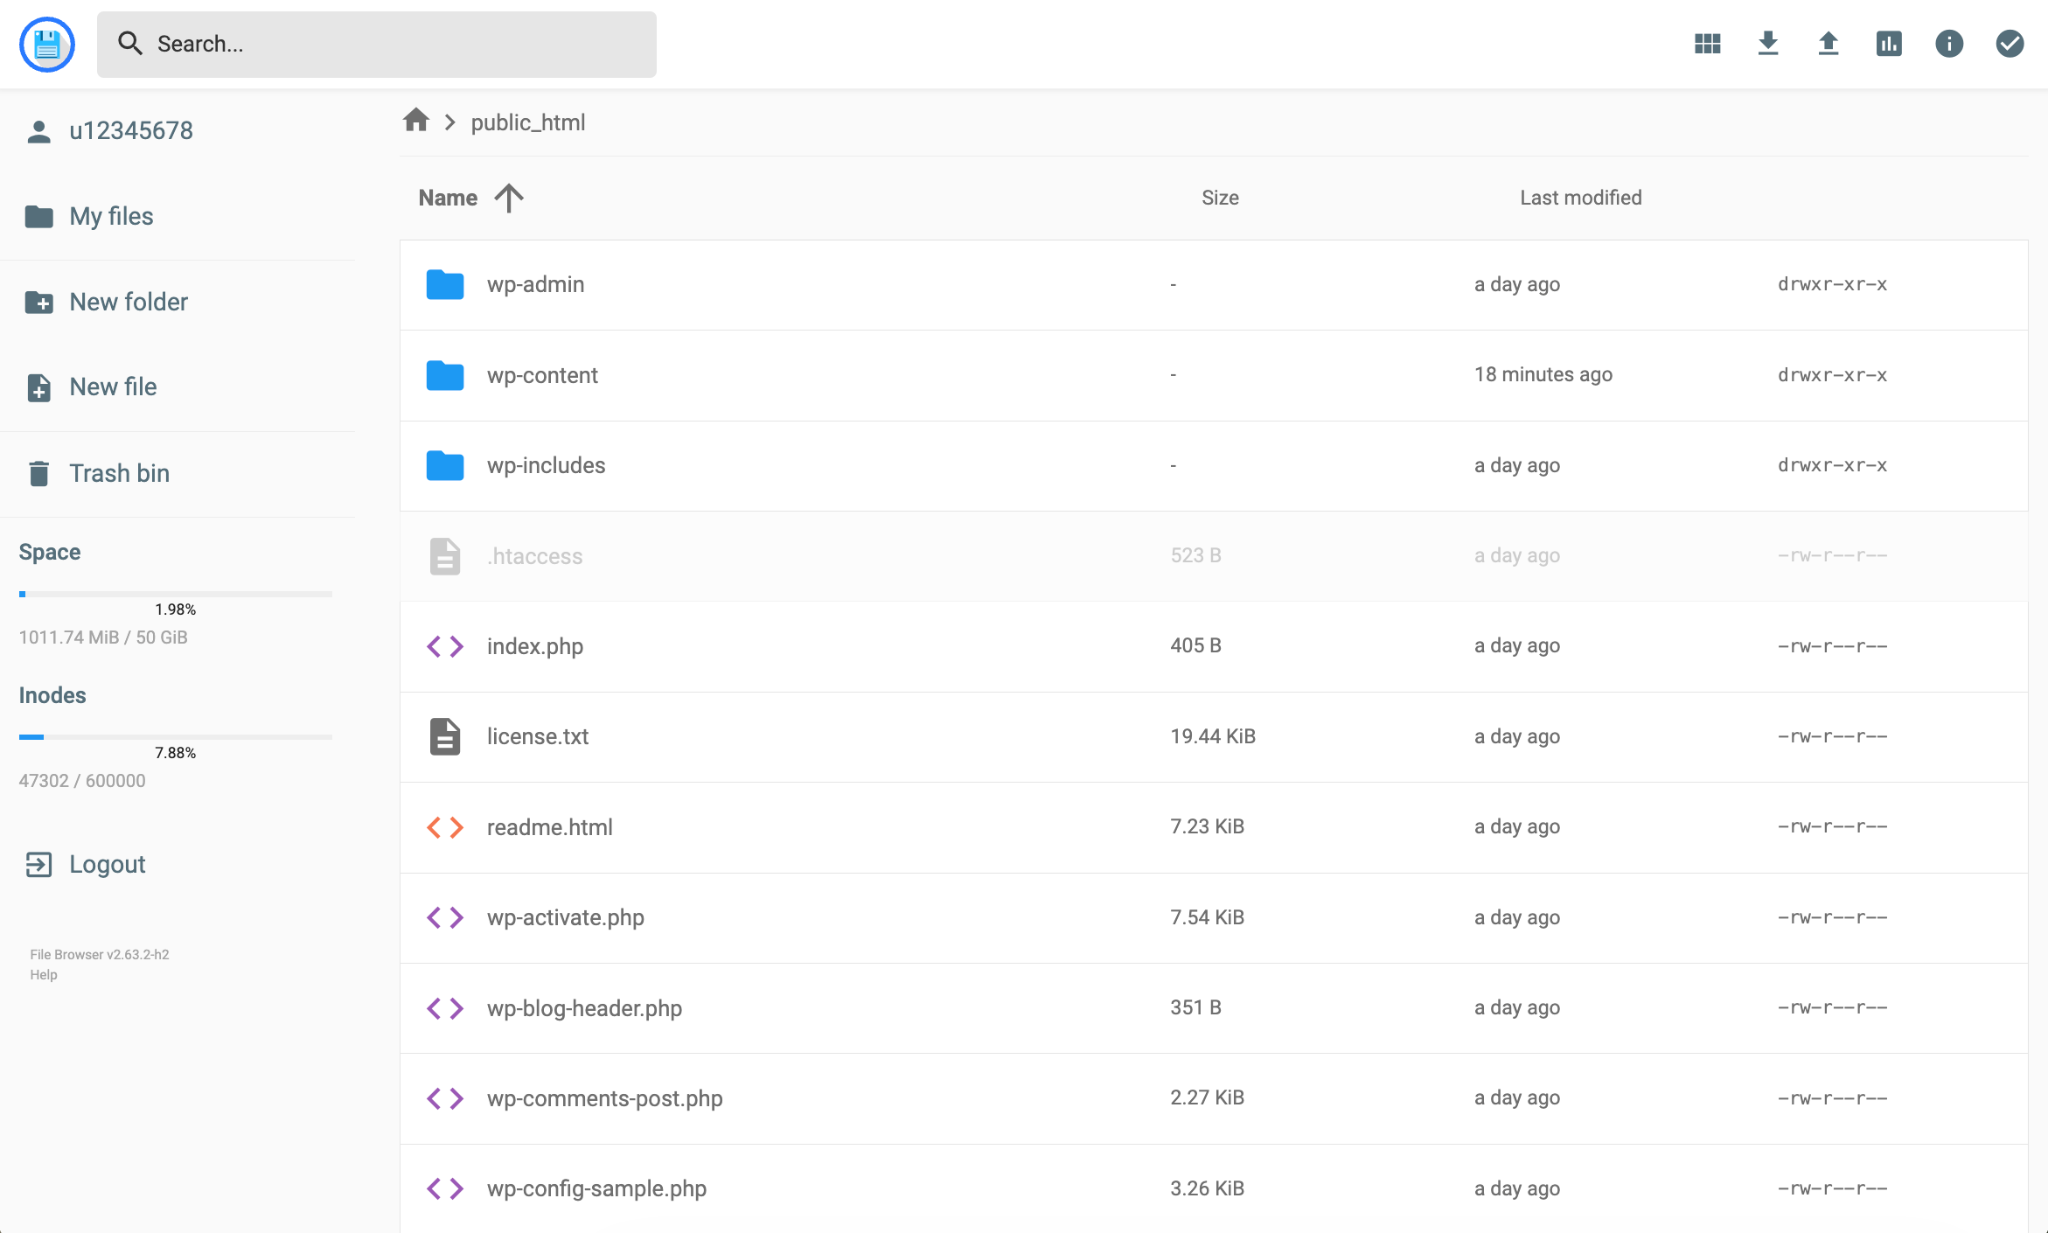Click the wp-includes folder icon
The height and width of the screenshot is (1233, 2048).
point(445,465)
